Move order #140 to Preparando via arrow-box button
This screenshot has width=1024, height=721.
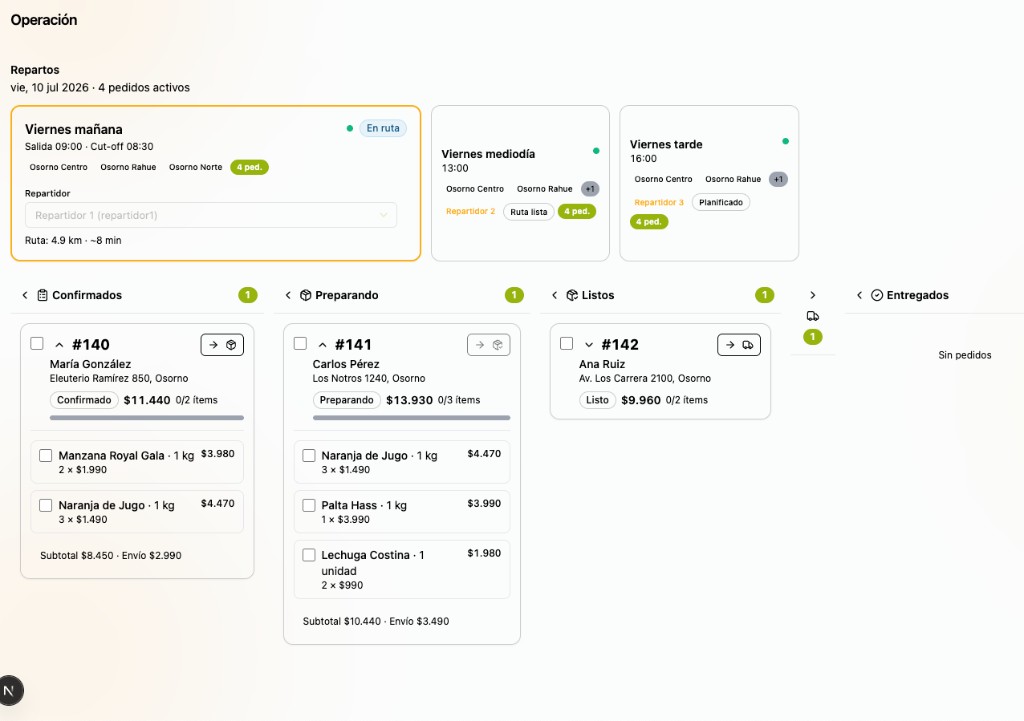[x=222, y=345]
